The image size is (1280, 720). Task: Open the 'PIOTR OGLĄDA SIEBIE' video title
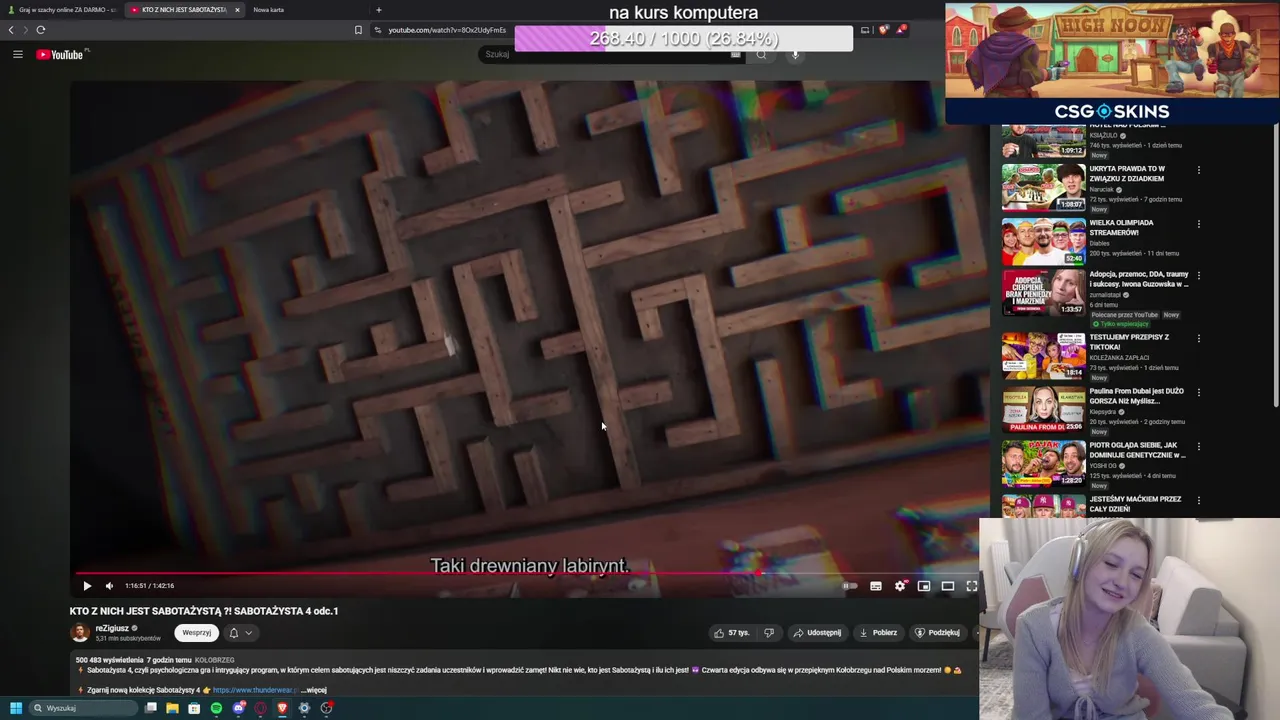point(1137,450)
